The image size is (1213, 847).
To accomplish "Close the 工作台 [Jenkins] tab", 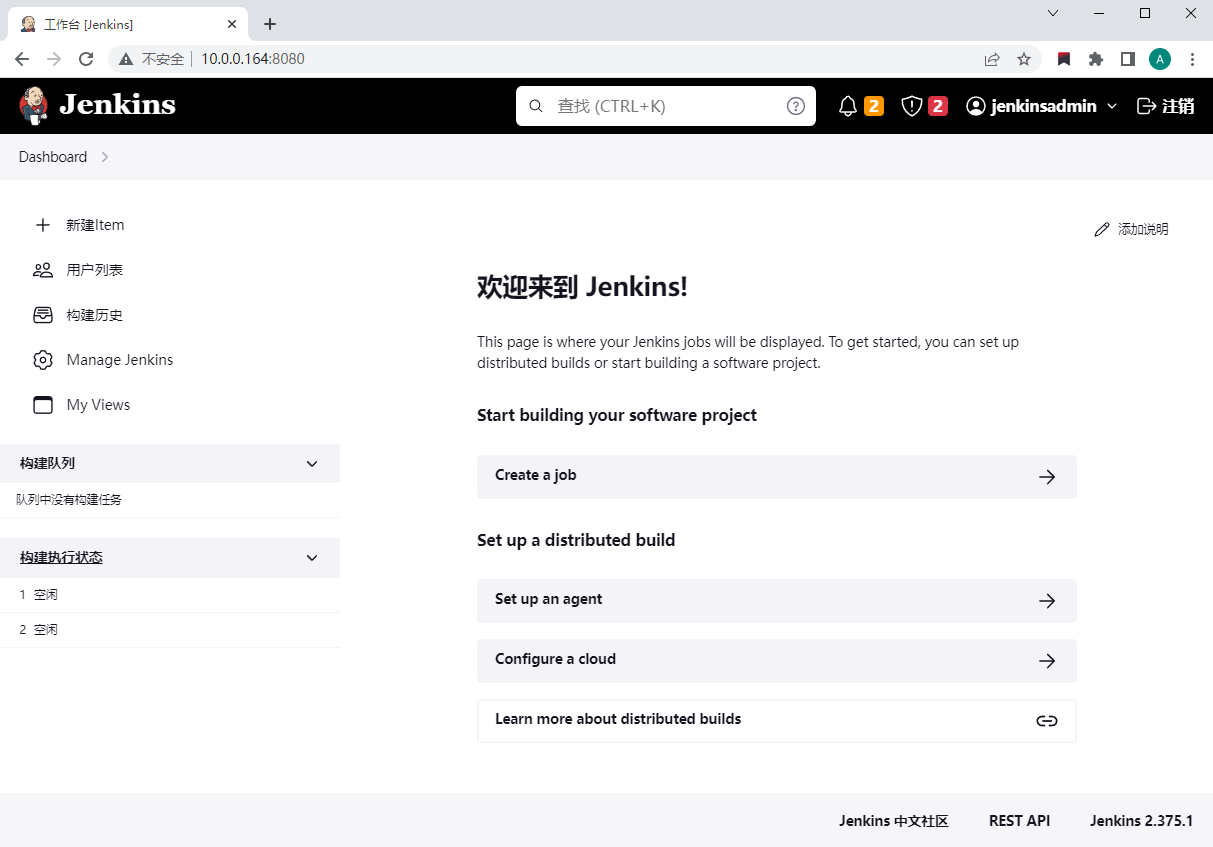I will tap(232, 24).
